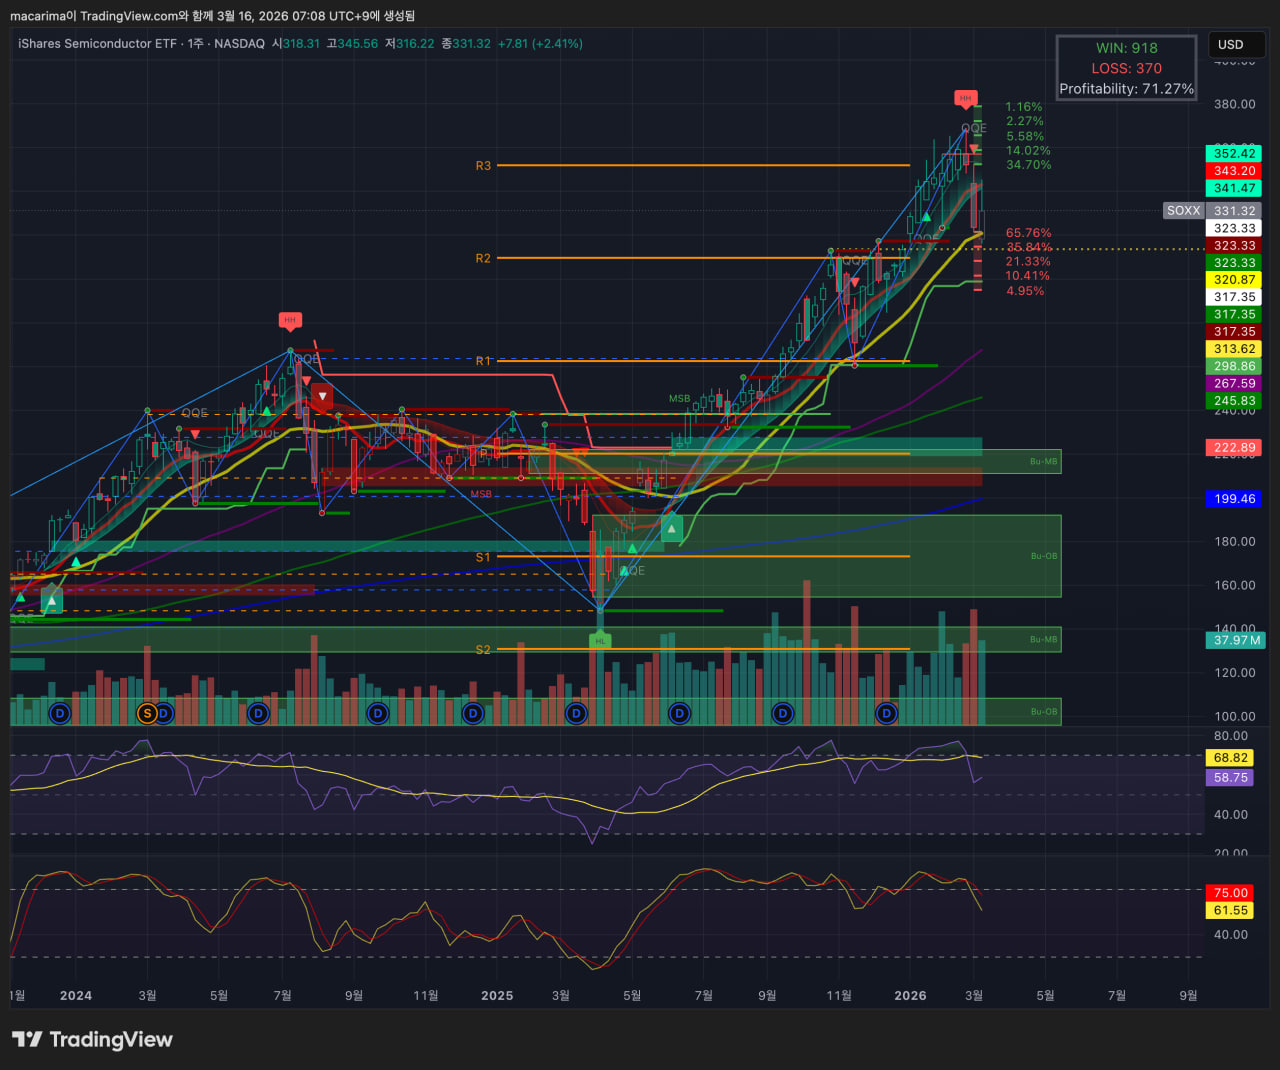
Task: Click the TradingView logo
Action: click(92, 1040)
